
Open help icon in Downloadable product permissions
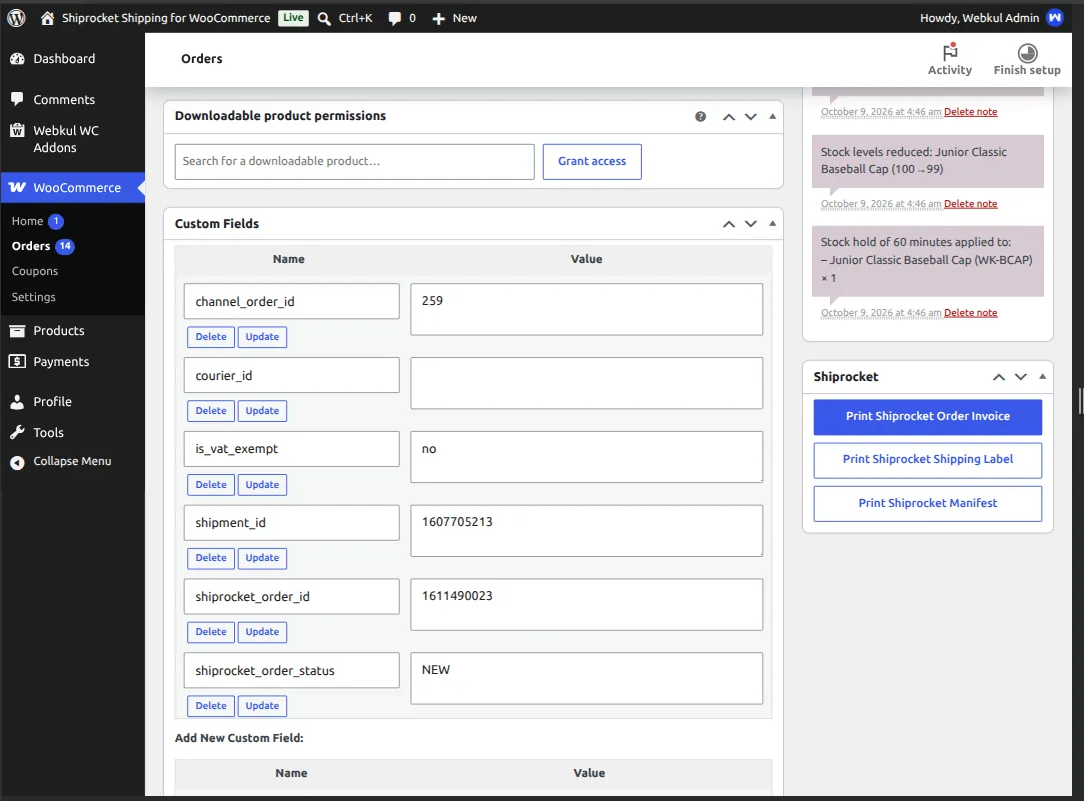700,117
